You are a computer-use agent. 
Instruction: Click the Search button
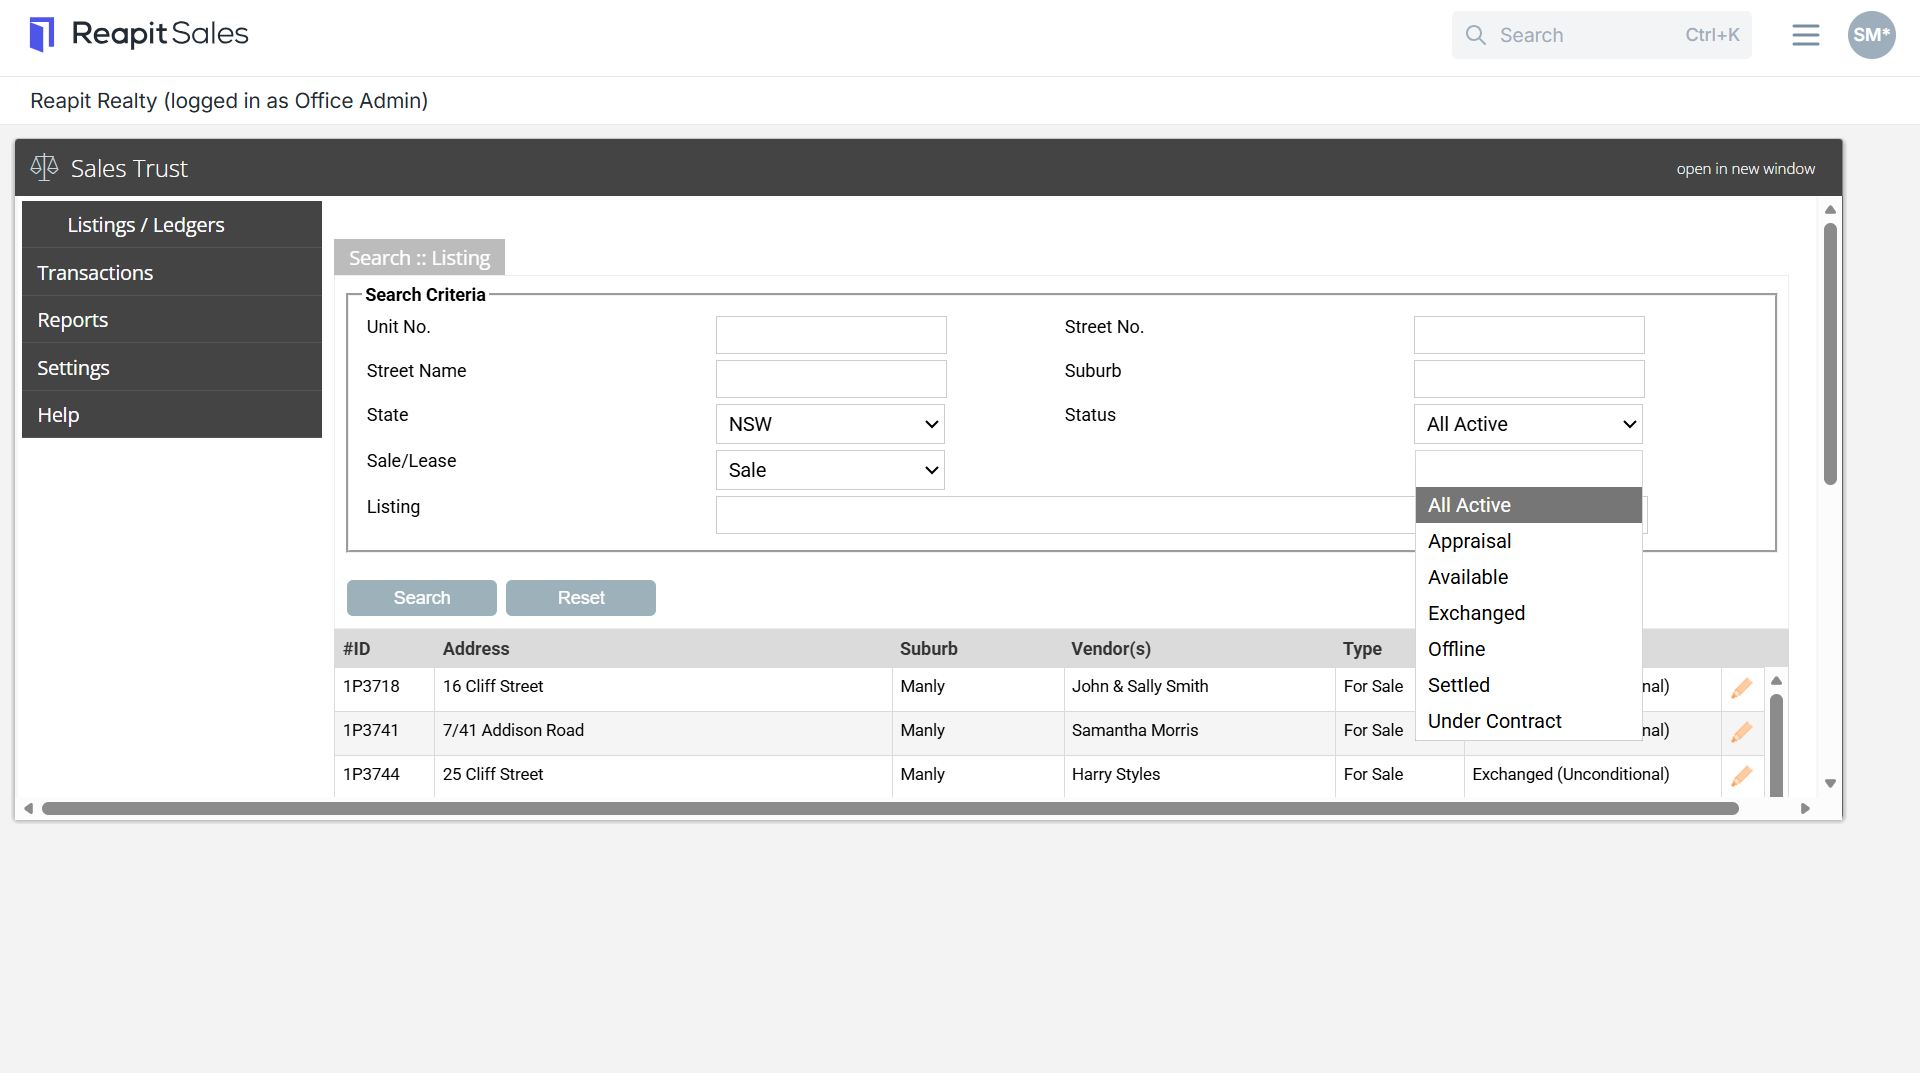click(x=422, y=598)
